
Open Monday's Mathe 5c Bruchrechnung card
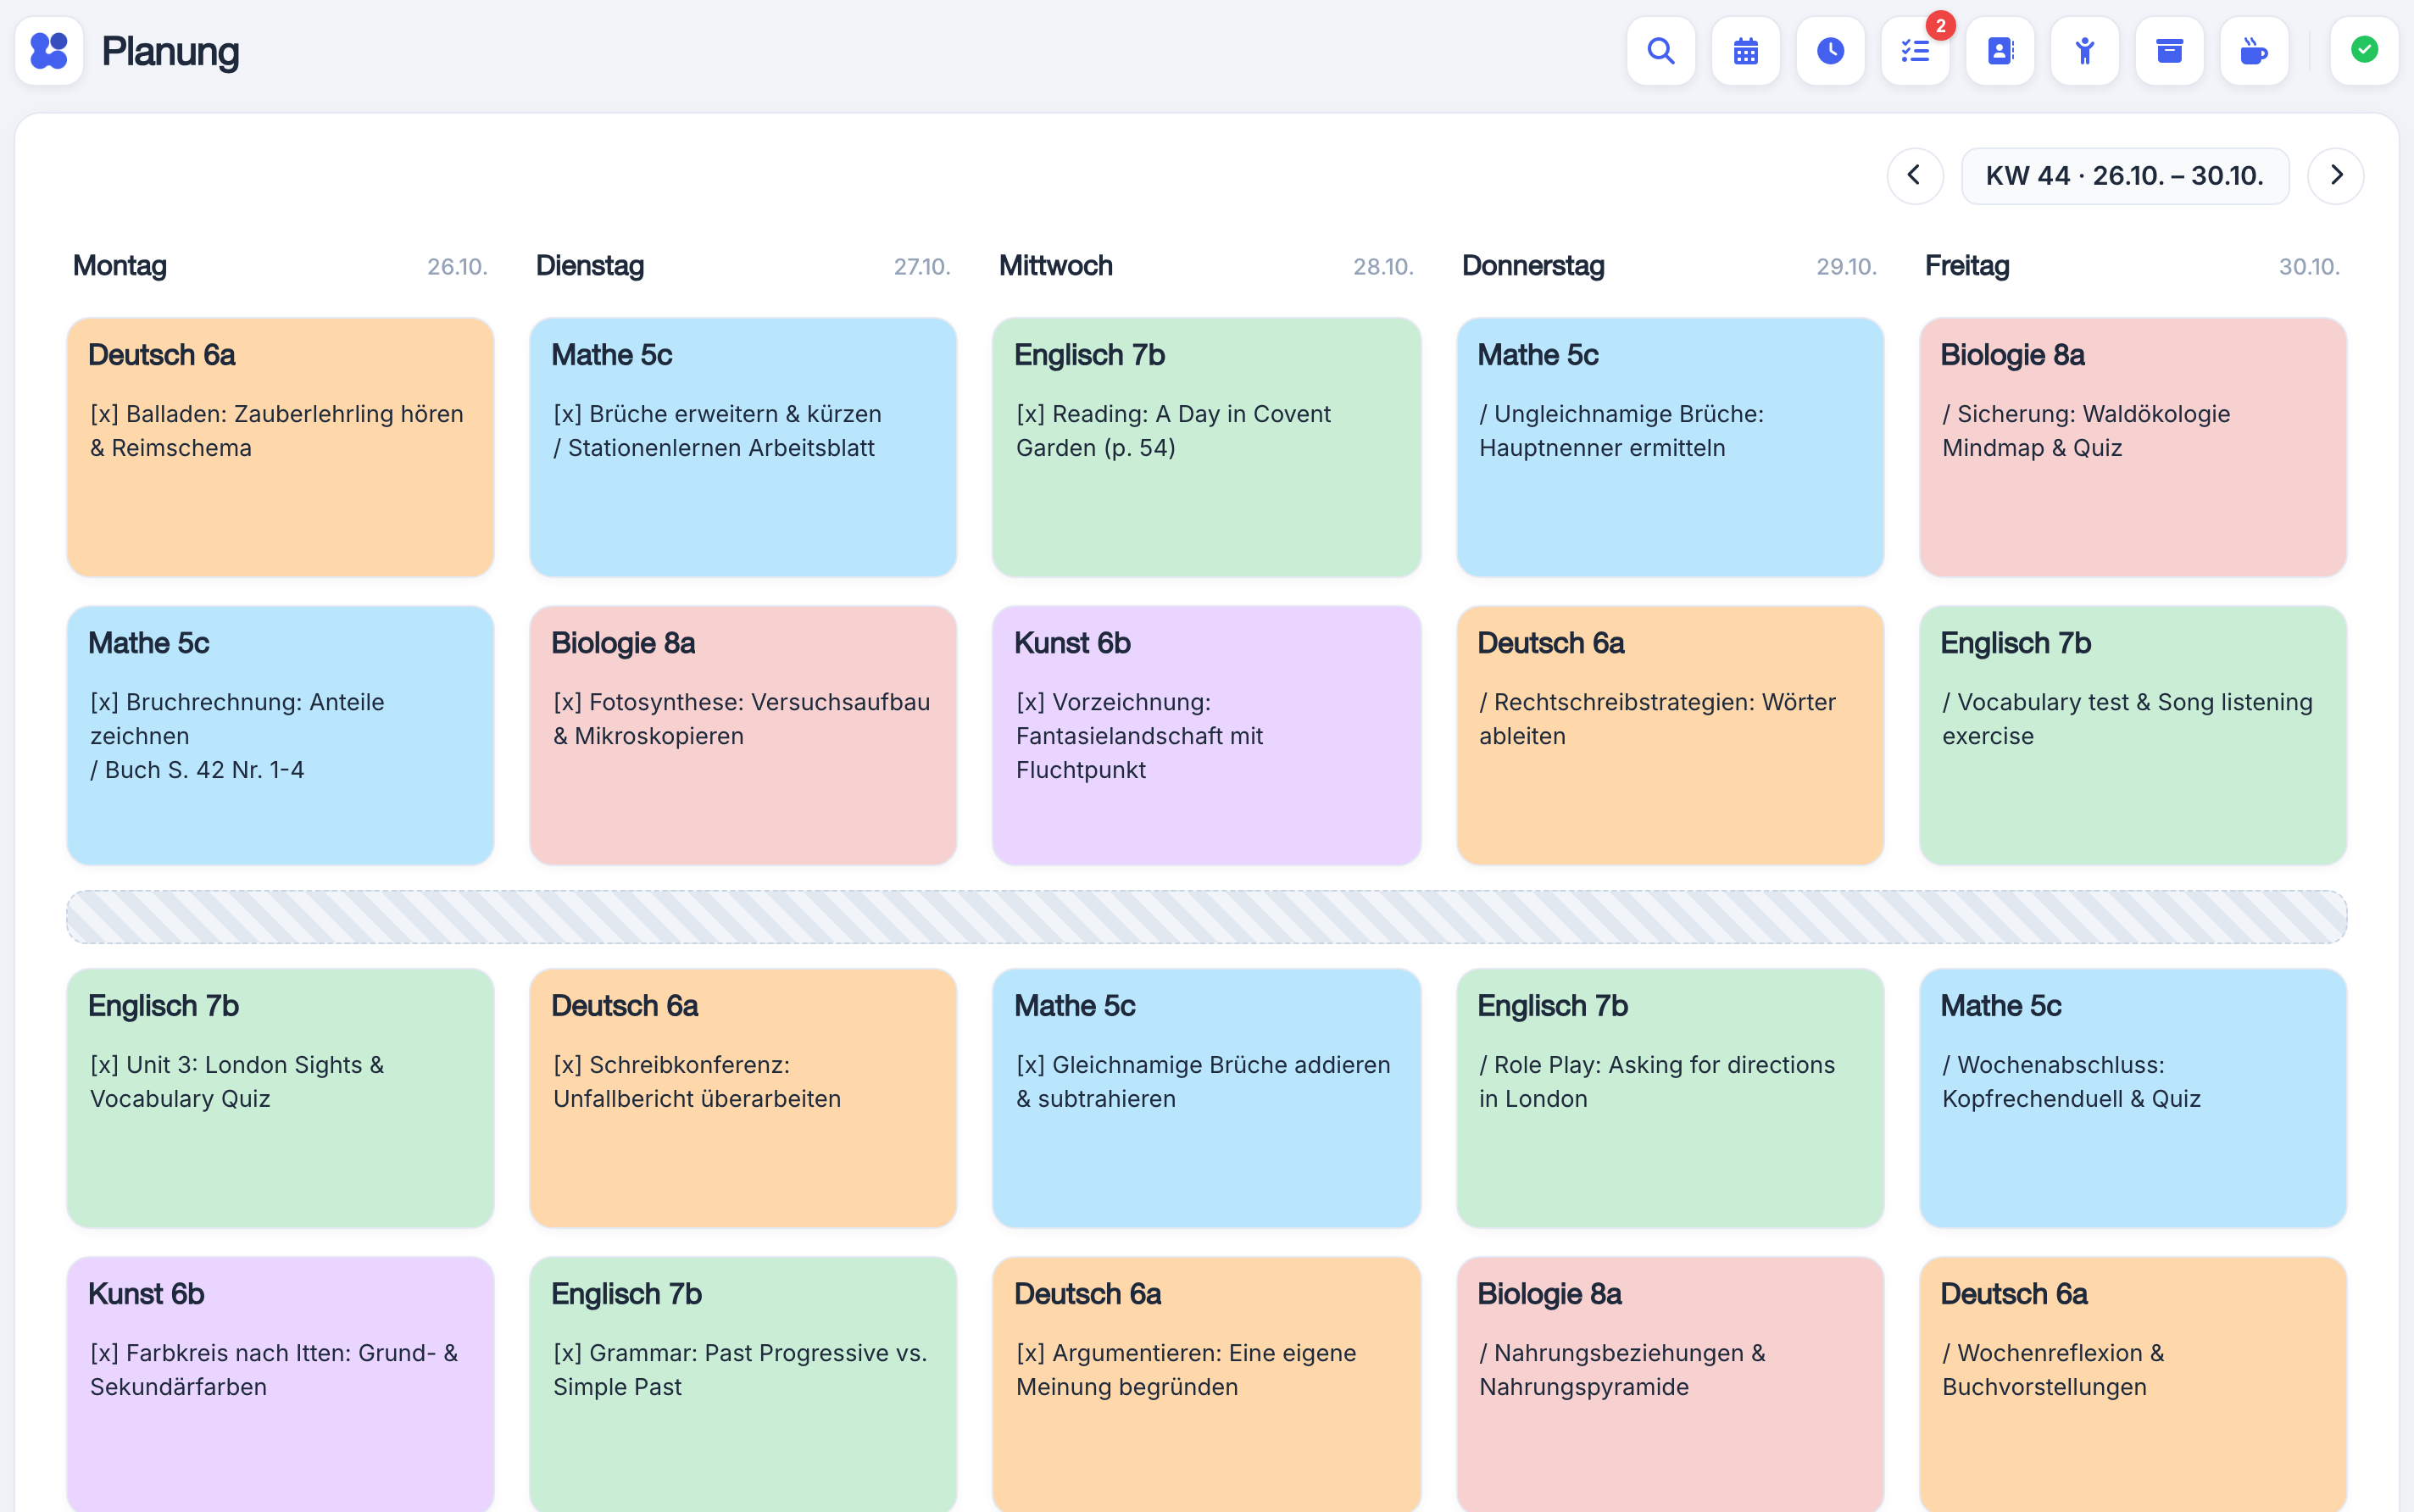click(280, 735)
